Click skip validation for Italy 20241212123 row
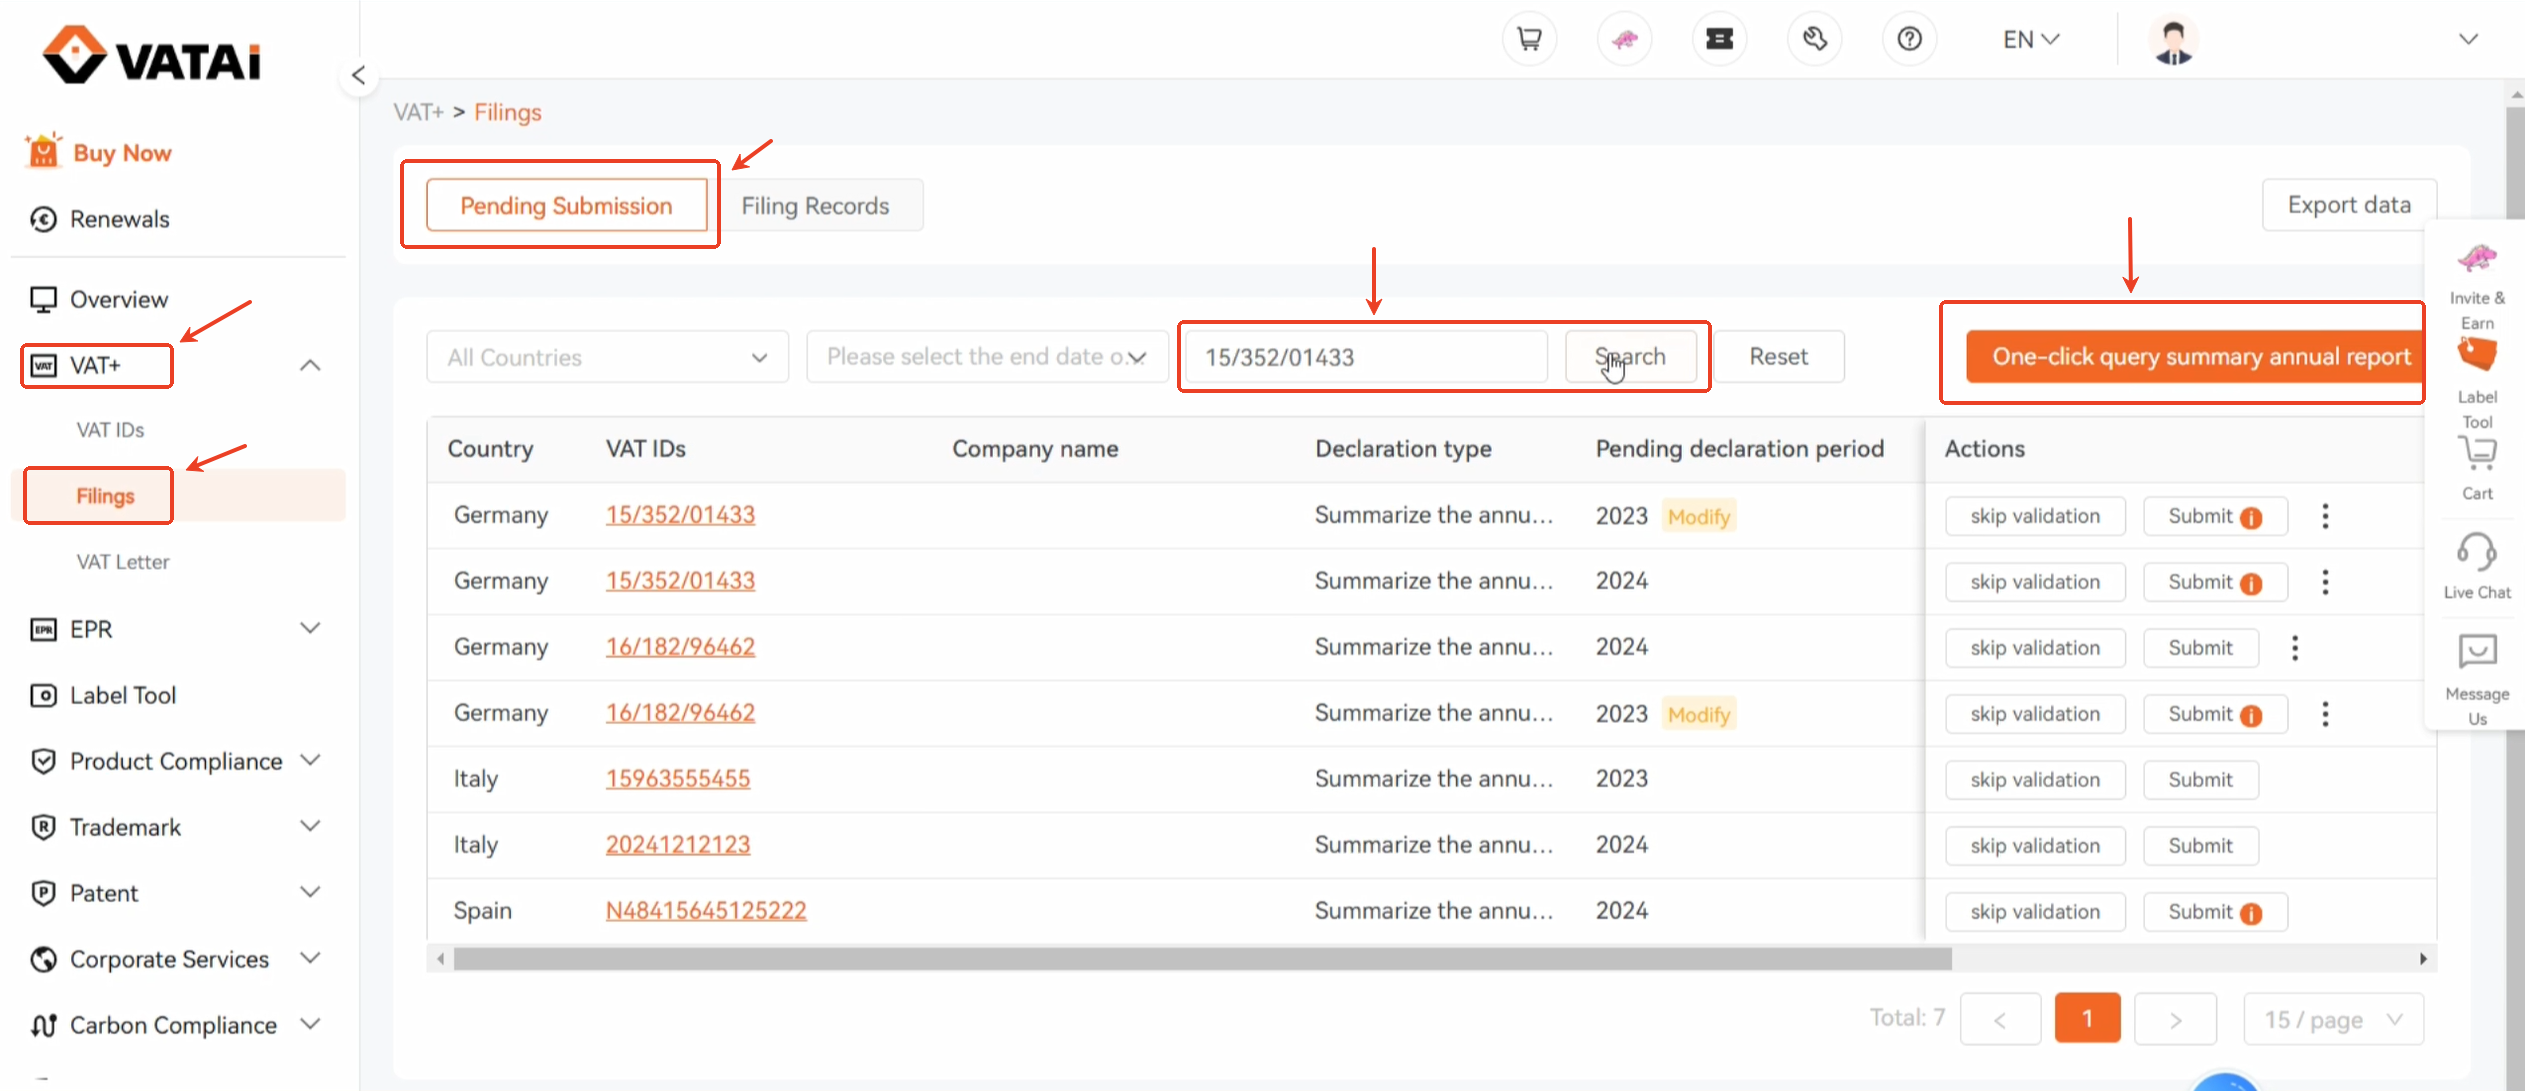 point(2035,846)
